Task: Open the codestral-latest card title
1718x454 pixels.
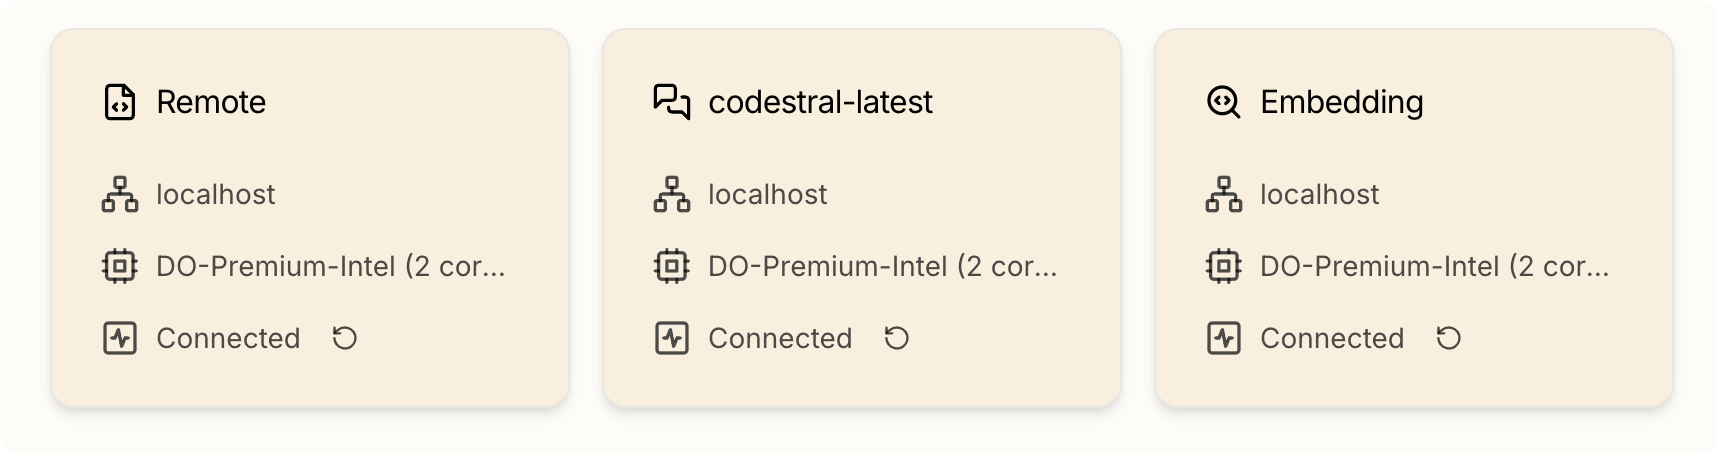Action: 820,102
